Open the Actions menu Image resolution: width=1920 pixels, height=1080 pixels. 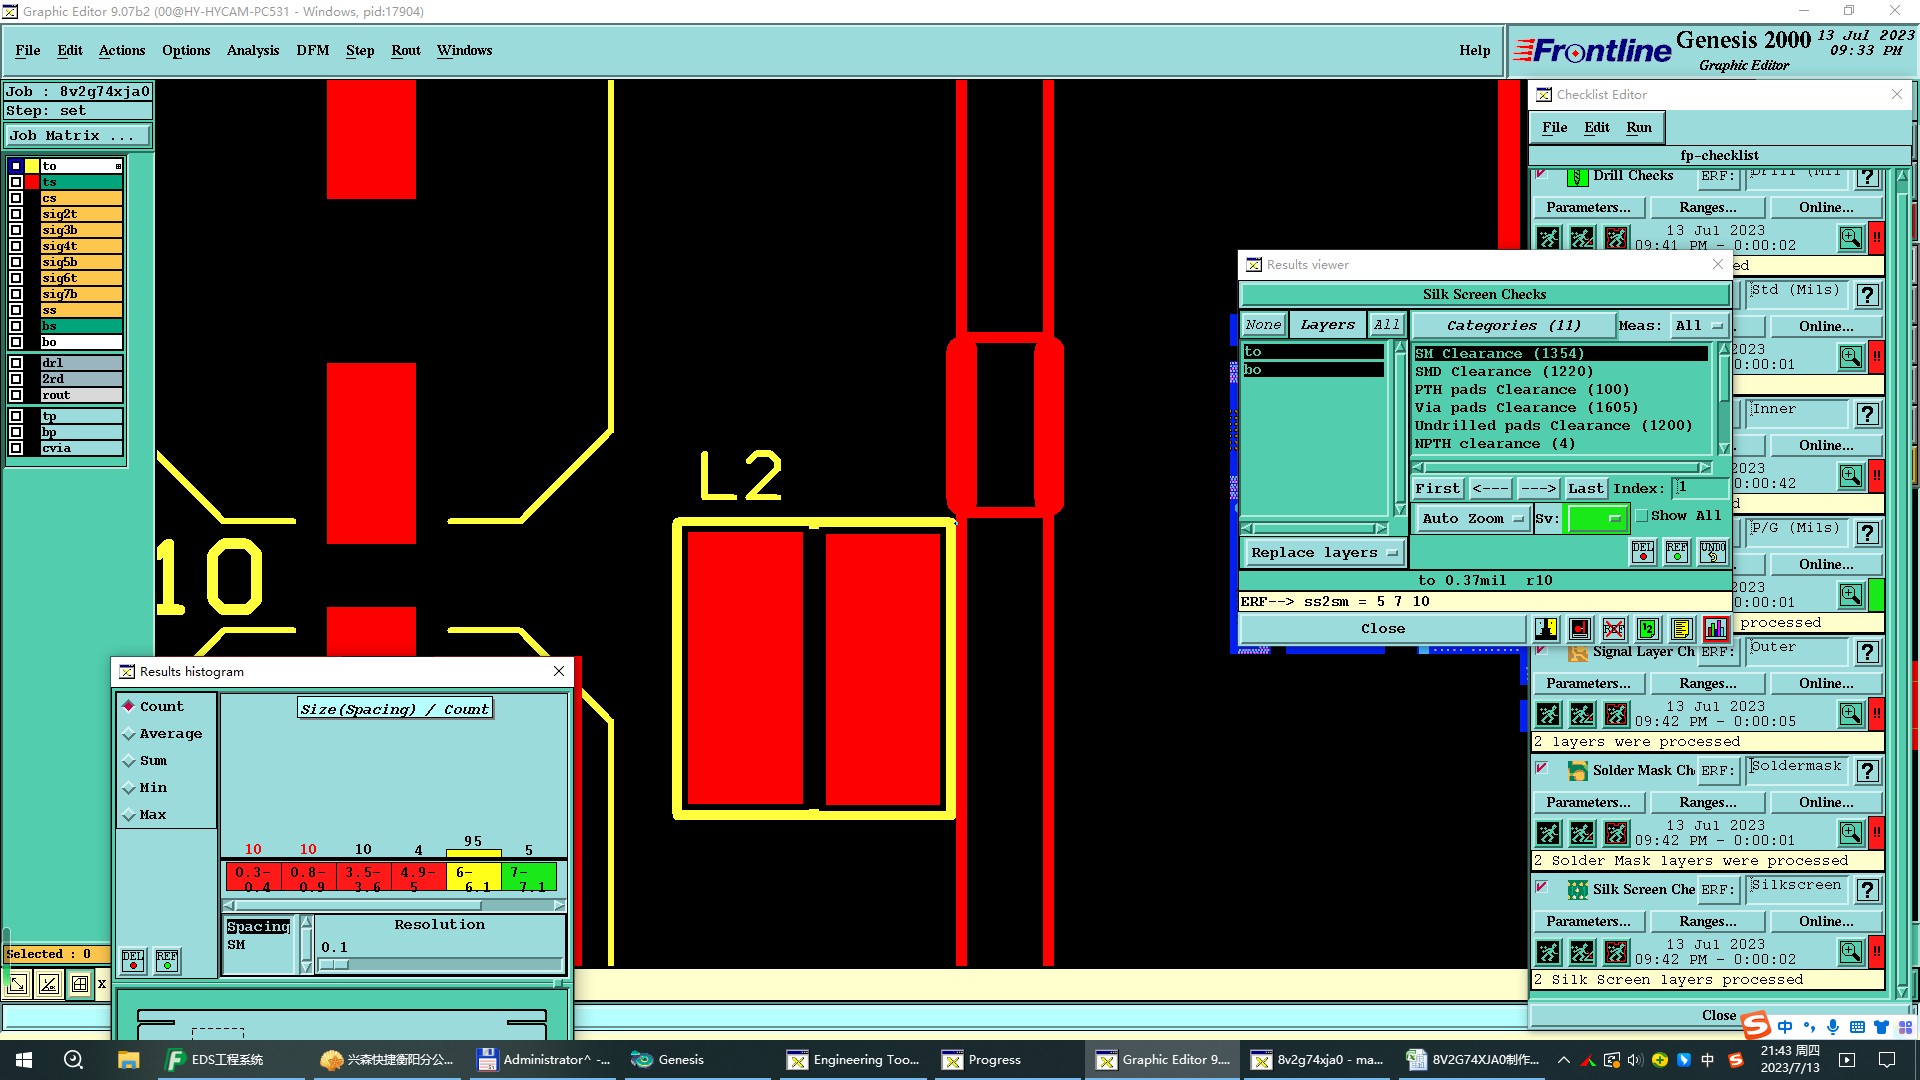point(122,50)
